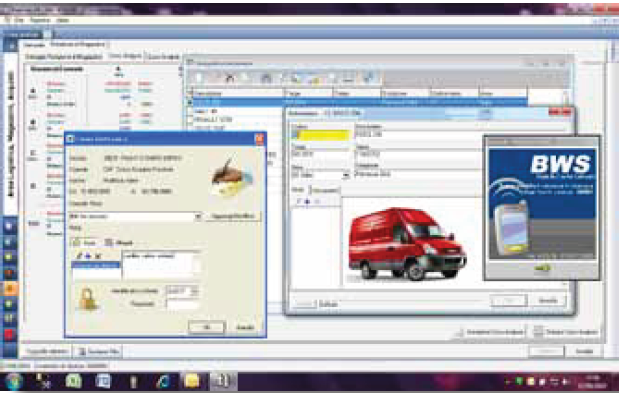The width and height of the screenshot is (619, 393).
Task: Click the padlock icon in the login dialog
Action: tap(88, 299)
